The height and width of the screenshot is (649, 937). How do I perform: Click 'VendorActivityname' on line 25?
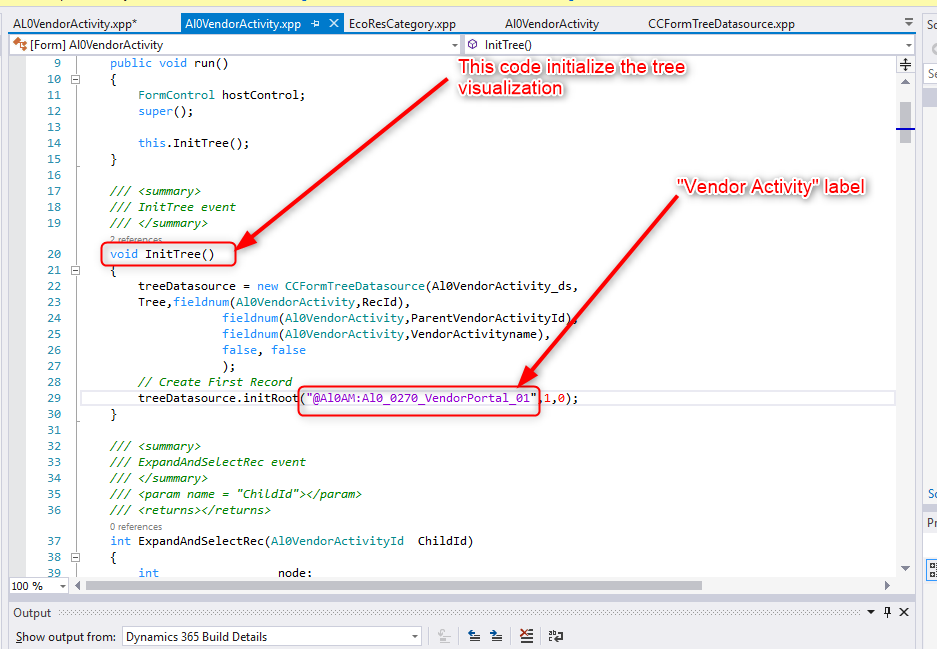click(473, 334)
